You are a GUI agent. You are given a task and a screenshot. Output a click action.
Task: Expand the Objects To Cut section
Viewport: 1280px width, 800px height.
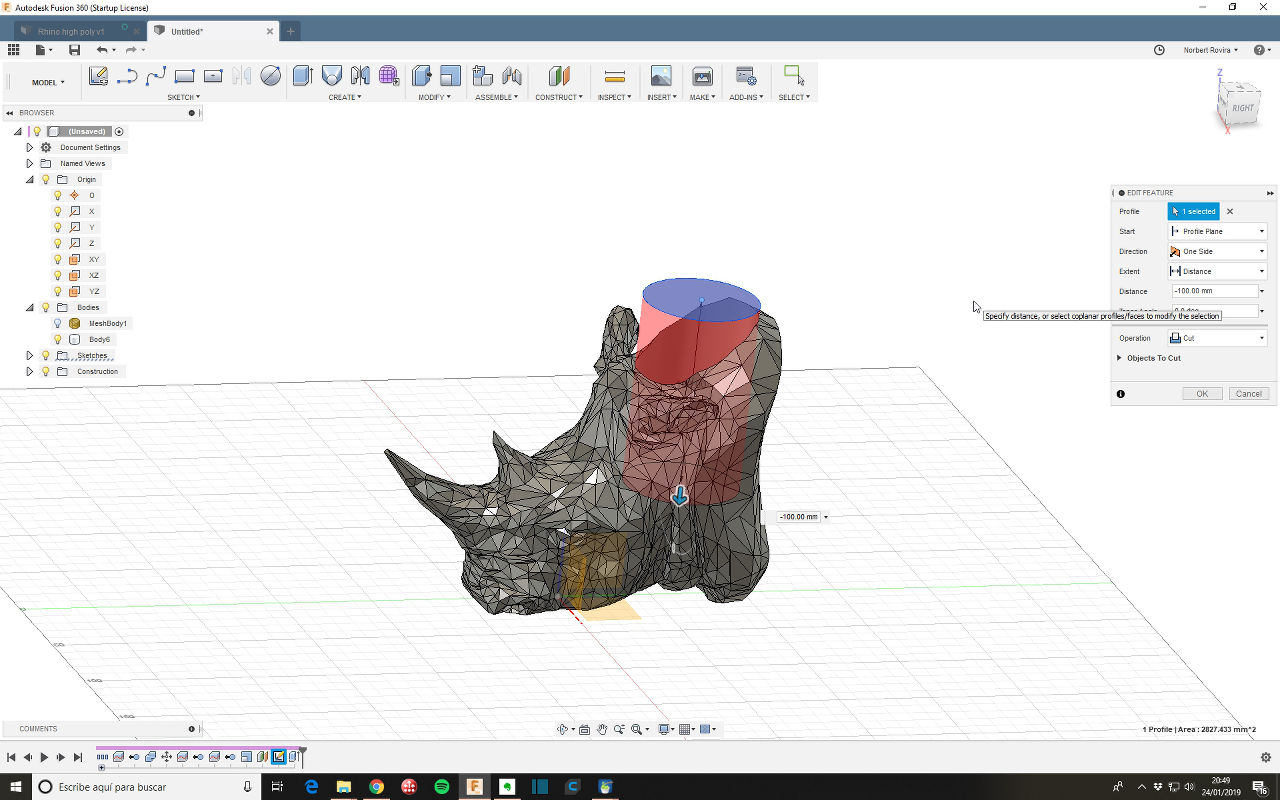1119,358
